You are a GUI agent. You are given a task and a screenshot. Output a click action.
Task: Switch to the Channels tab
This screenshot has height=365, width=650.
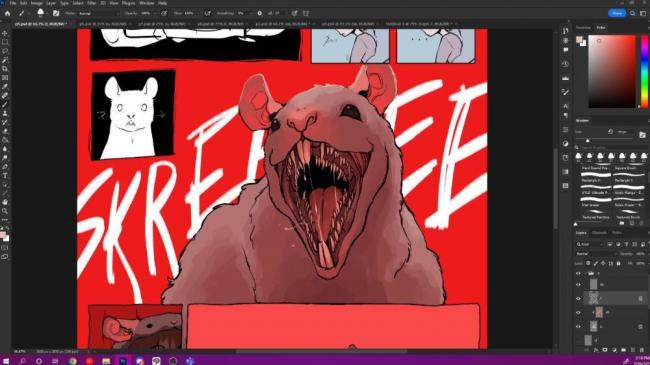pos(599,233)
